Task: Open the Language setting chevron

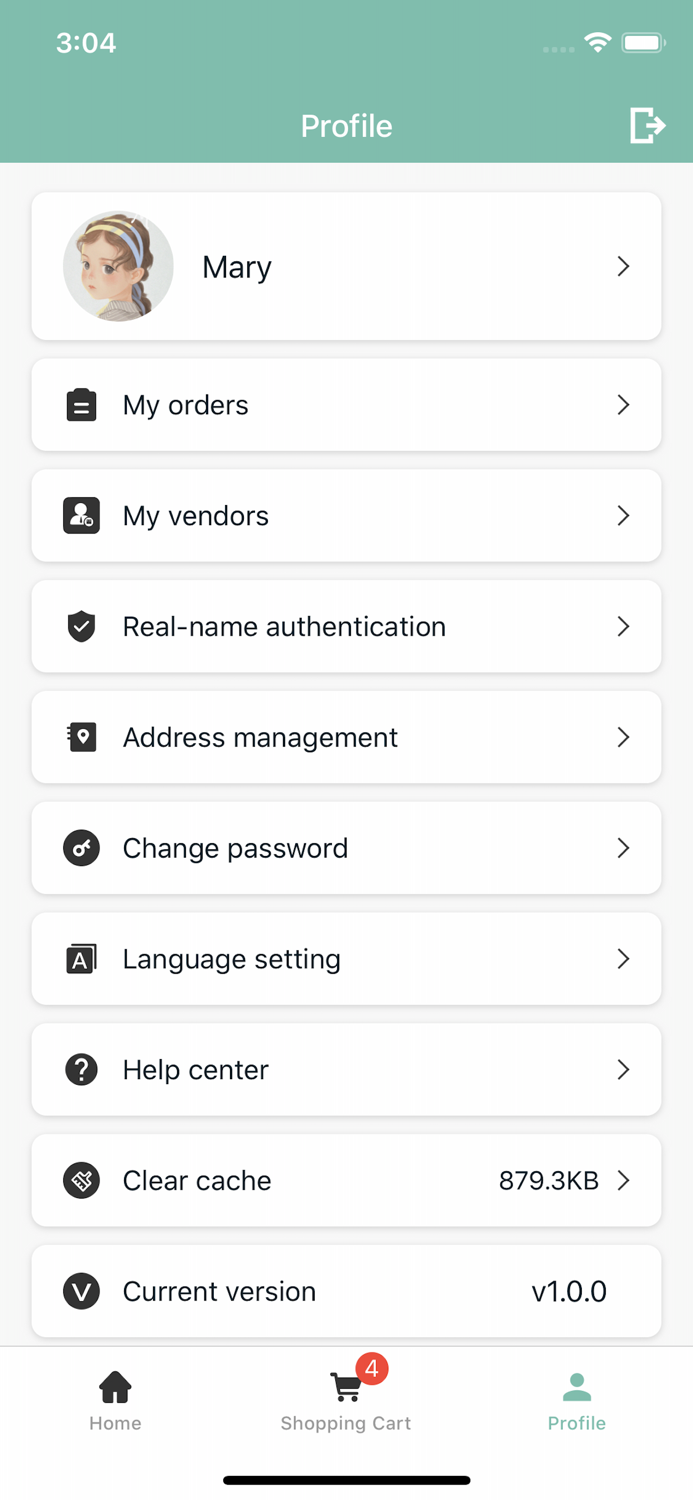Action: 623,958
